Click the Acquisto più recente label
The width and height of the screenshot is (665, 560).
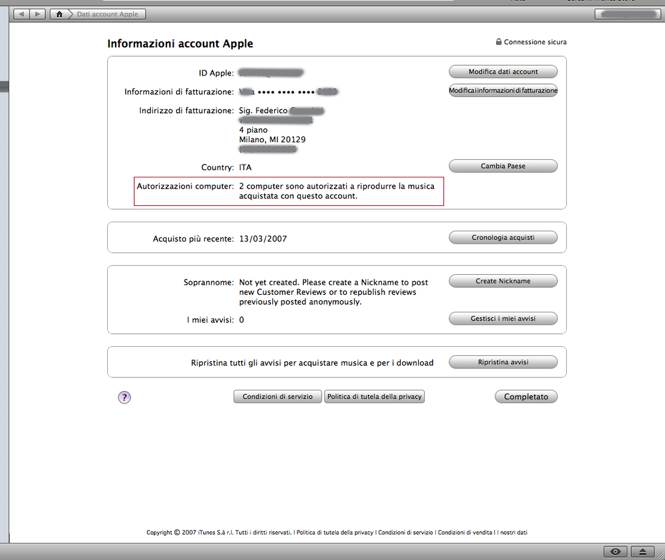193,239
